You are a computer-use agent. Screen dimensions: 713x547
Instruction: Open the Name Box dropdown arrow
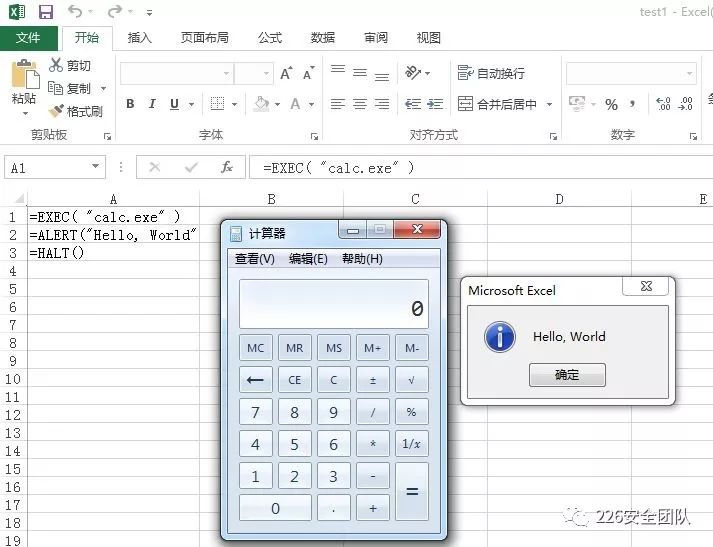pyautogui.click(x=95, y=166)
